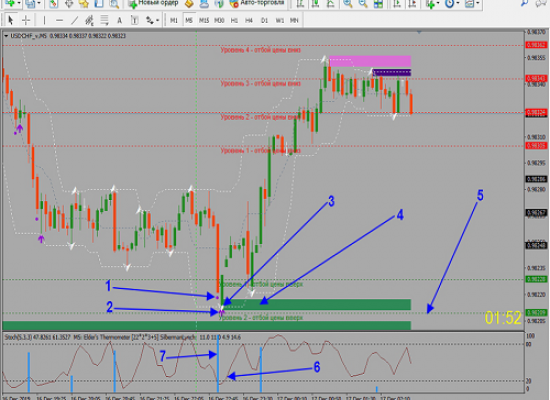
Task: Switch to the H4 timeframe
Action: (x=249, y=20)
